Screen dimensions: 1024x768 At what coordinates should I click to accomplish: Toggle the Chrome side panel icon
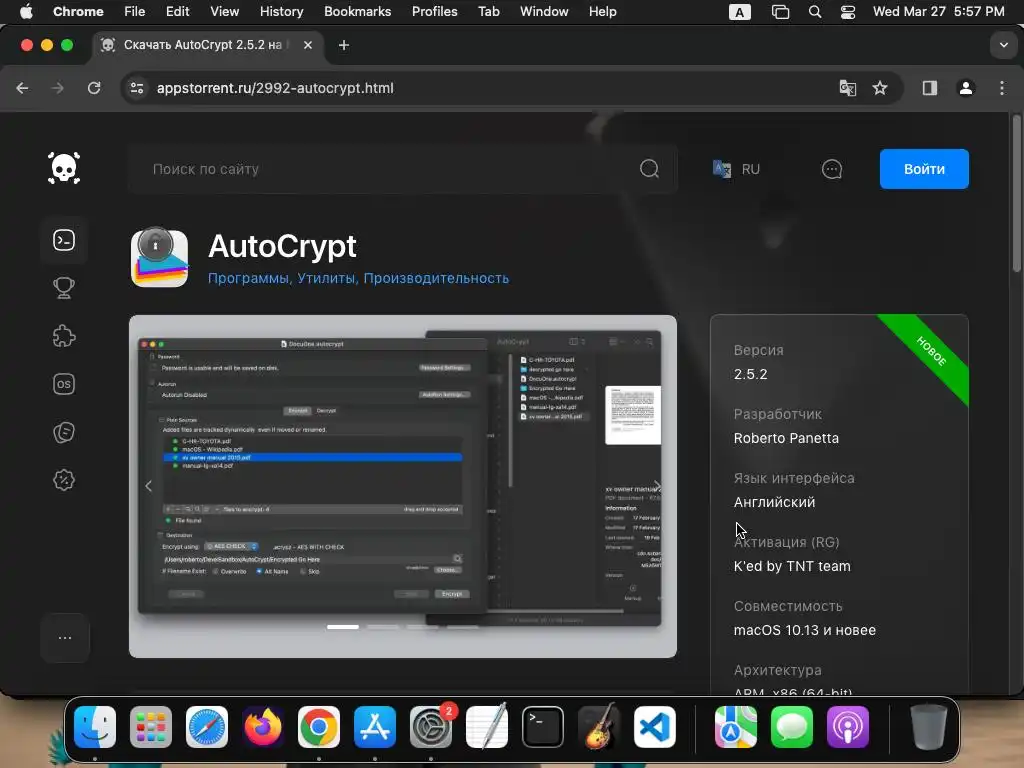point(930,88)
